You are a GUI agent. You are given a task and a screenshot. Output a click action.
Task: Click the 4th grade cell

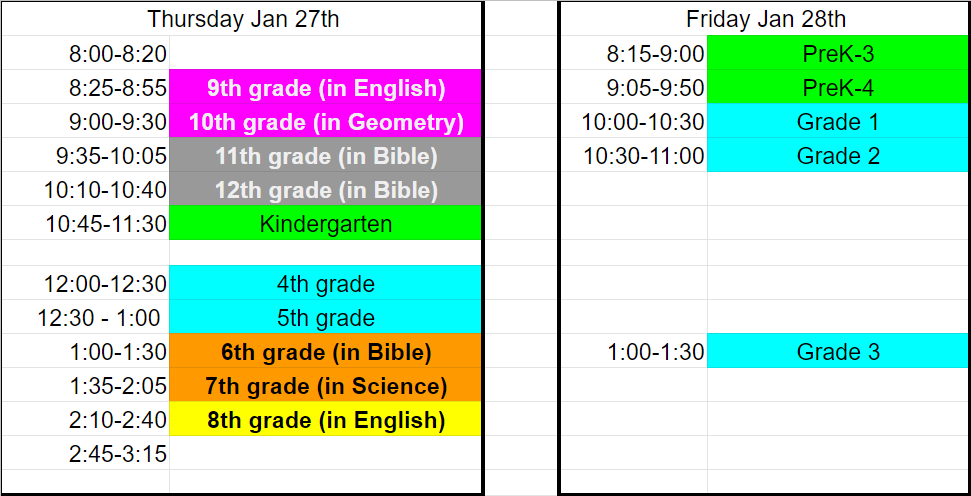click(326, 284)
